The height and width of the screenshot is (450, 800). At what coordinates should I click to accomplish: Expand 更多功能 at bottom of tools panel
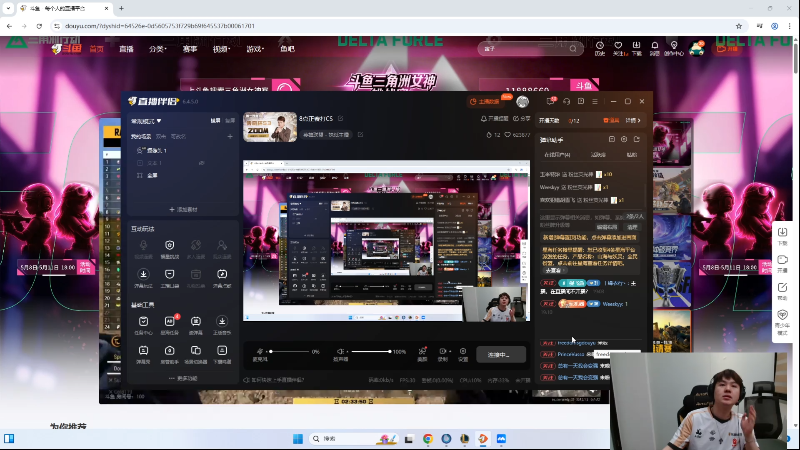(183, 379)
